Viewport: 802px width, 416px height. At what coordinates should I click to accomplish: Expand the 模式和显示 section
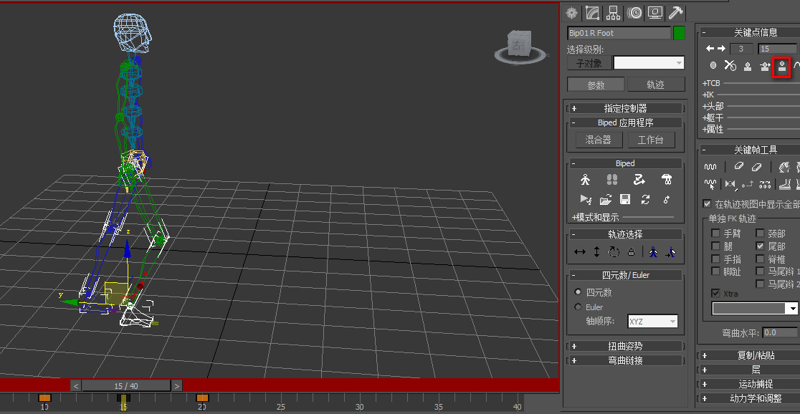[x=595, y=217]
